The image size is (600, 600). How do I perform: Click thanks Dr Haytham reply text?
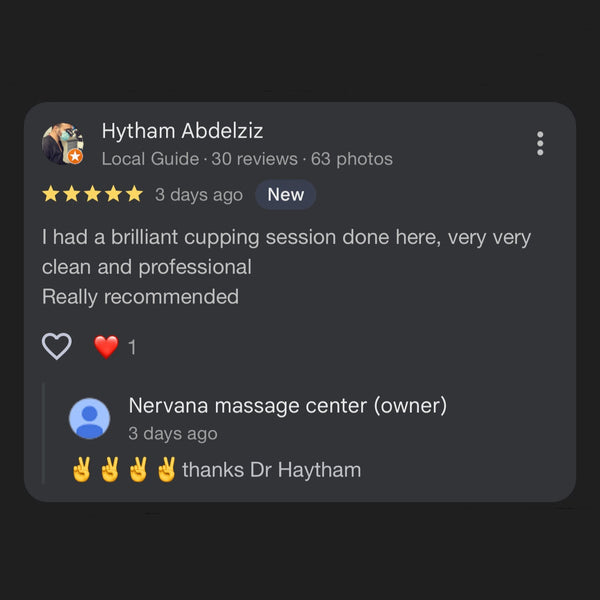pyautogui.click(x=271, y=470)
